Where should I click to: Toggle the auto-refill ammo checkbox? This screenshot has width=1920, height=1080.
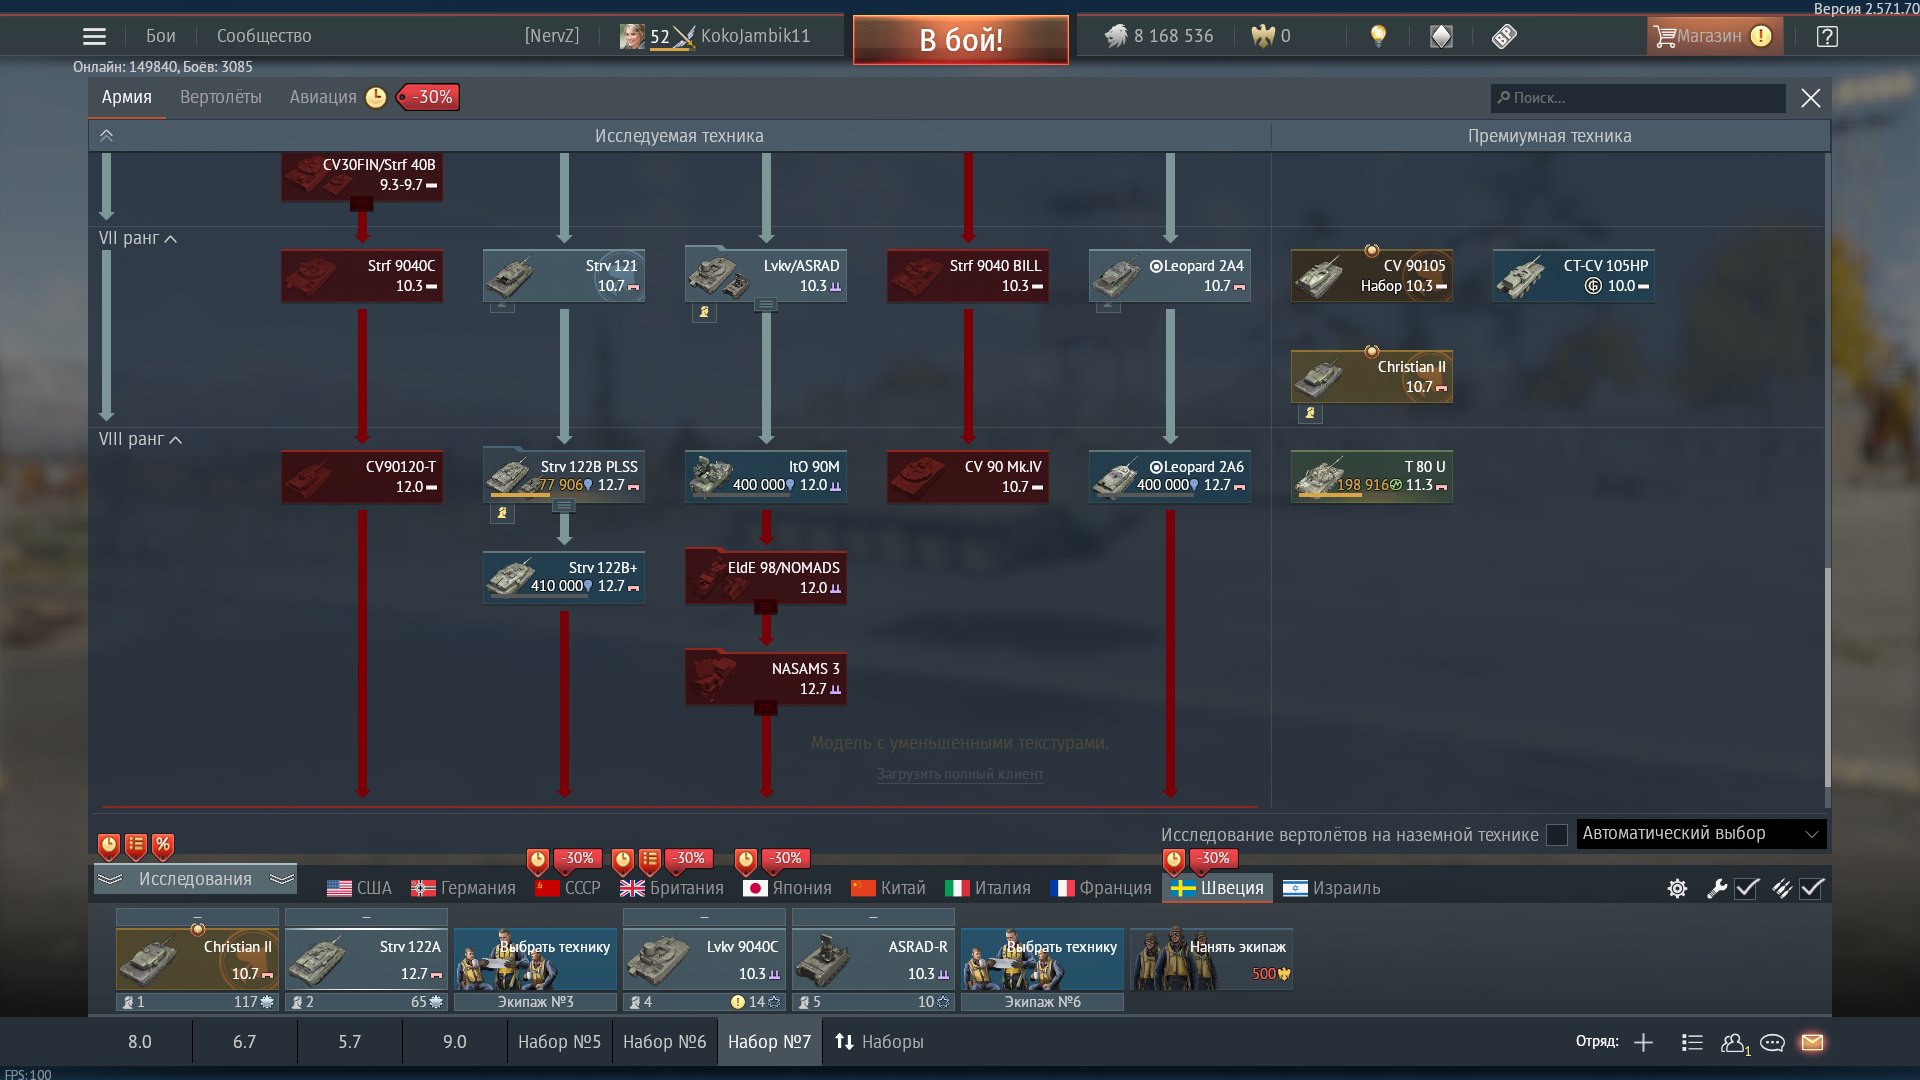point(1812,888)
